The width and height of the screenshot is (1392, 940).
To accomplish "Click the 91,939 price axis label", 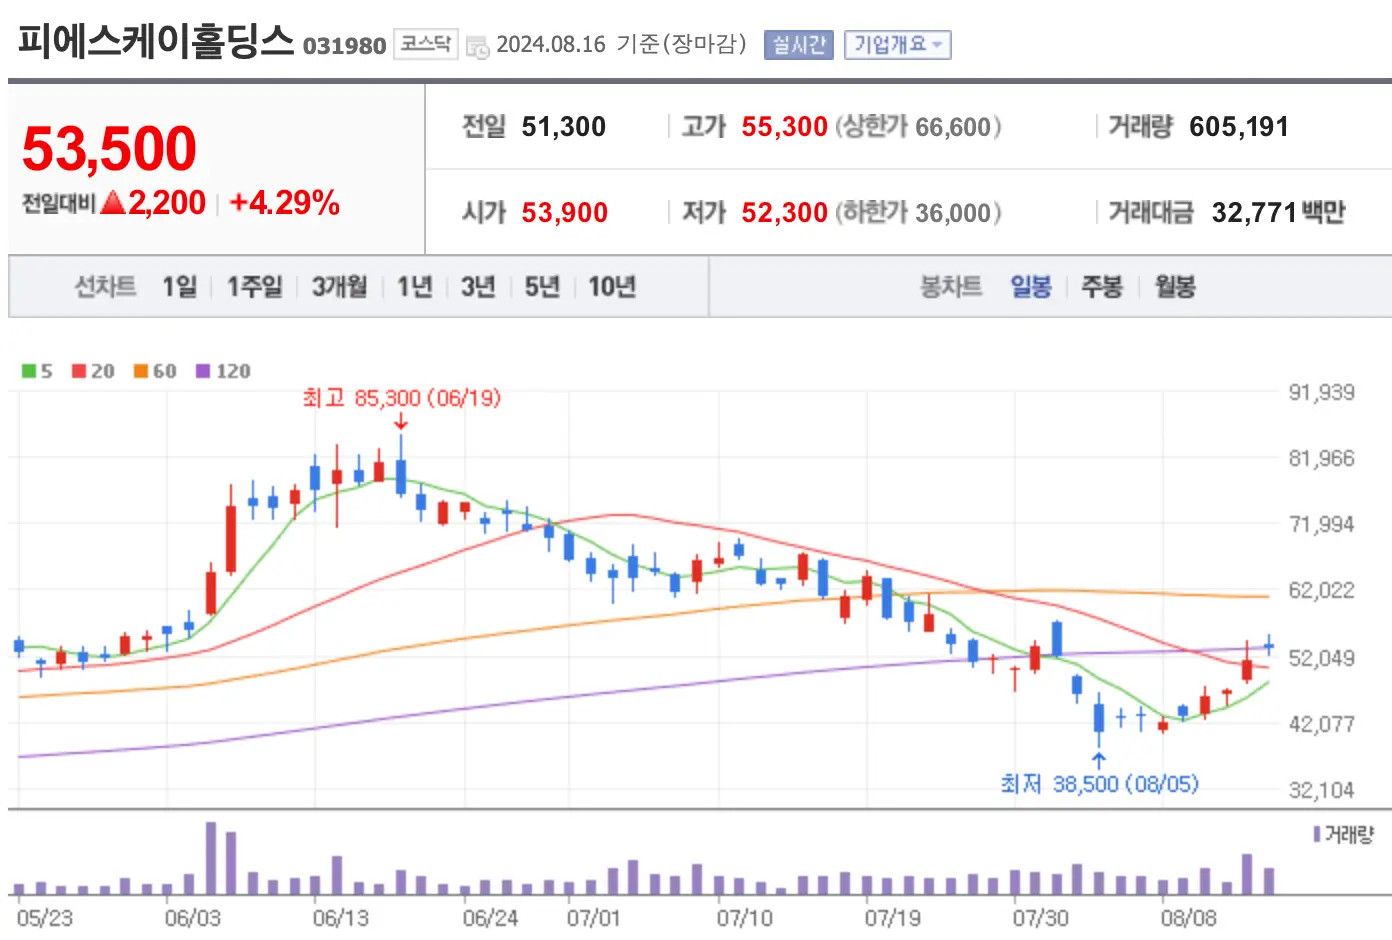I will [1321, 393].
